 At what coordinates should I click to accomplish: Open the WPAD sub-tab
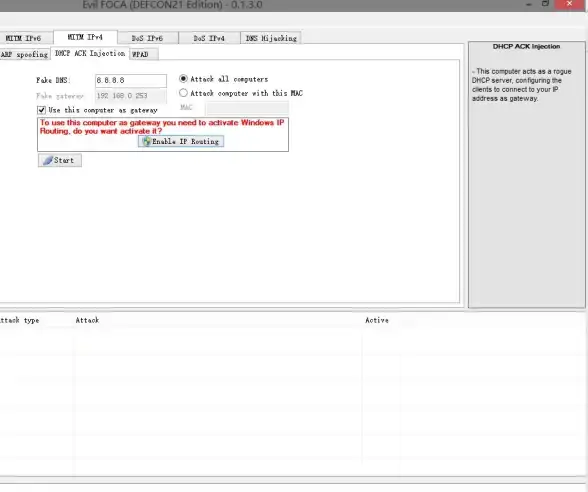tap(143, 54)
